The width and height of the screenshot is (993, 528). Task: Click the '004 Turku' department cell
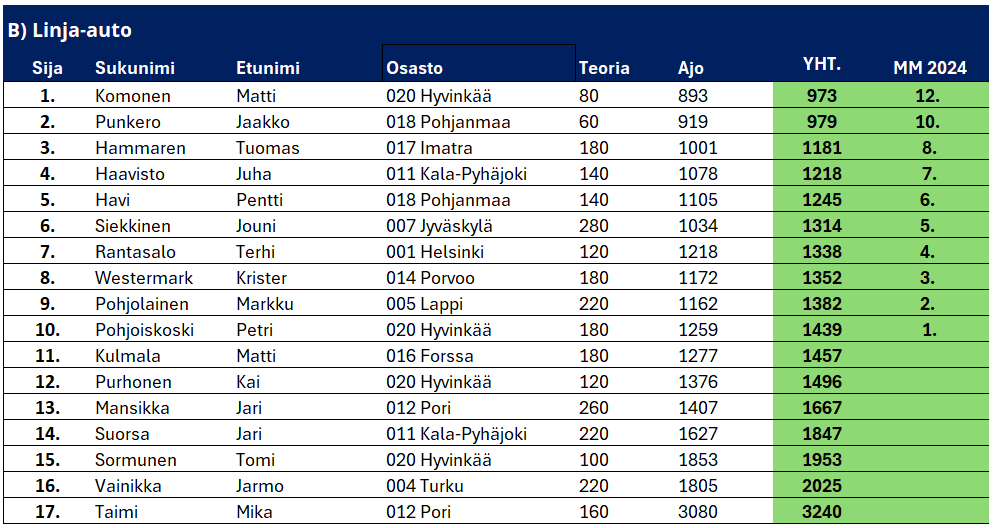coord(425,486)
